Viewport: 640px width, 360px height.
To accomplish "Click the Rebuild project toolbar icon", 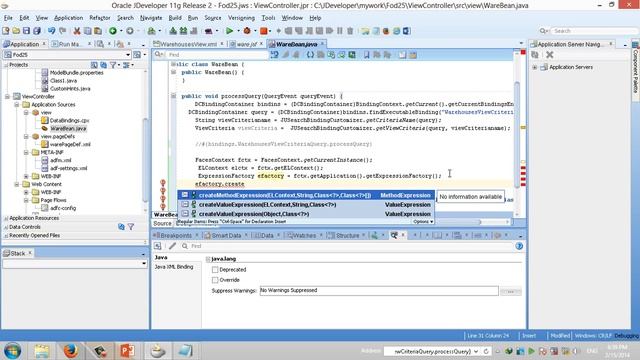I will (x=183, y=31).
